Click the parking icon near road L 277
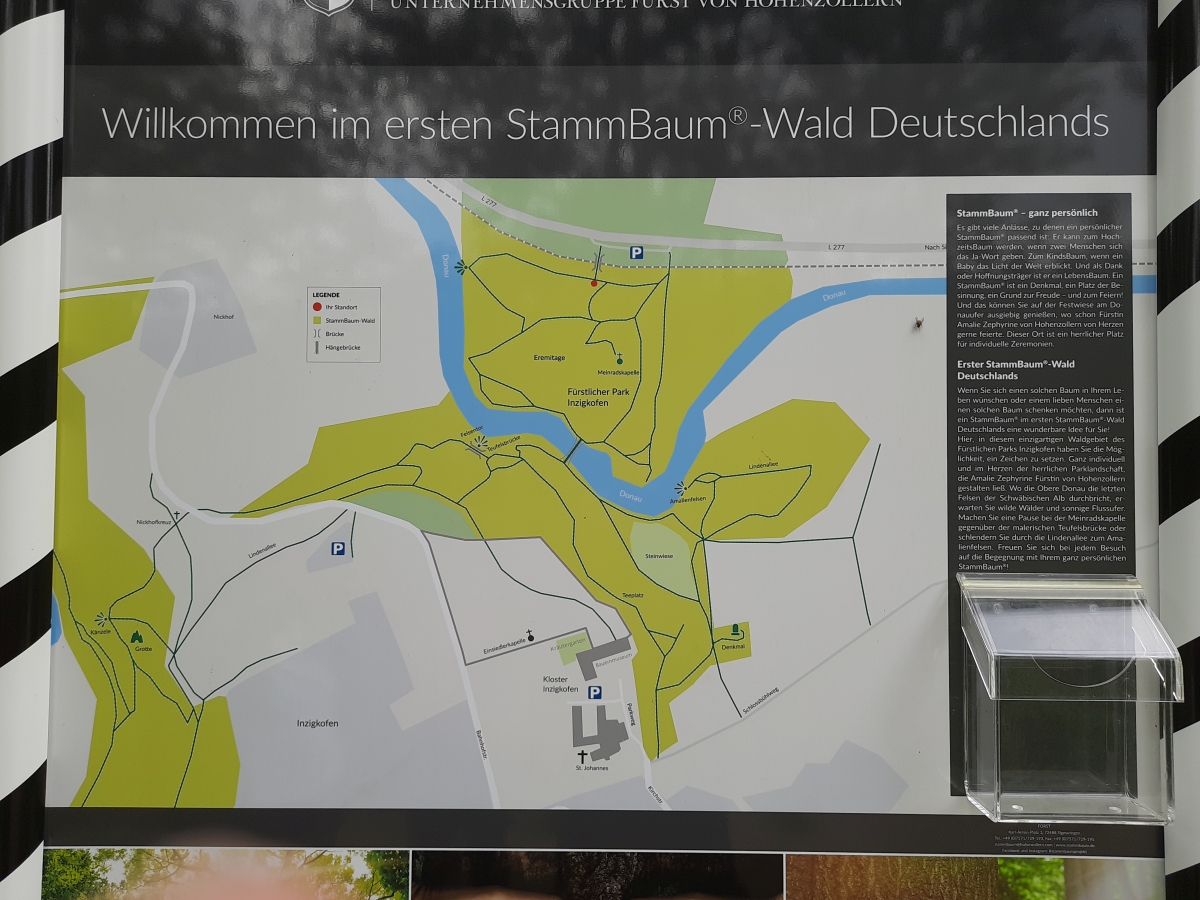Viewport: 1200px width, 900px height. (636, 254)
